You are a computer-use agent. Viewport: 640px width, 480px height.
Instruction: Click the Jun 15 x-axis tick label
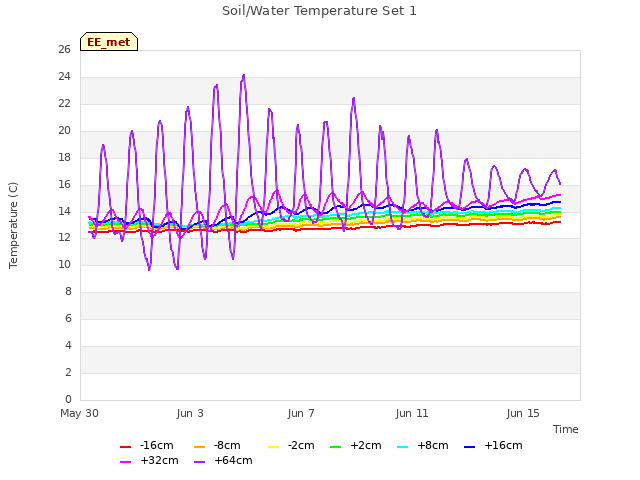point(523,413)
